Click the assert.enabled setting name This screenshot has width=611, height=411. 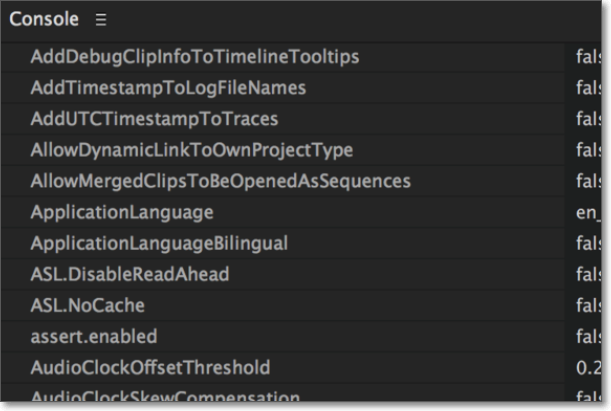94,336
